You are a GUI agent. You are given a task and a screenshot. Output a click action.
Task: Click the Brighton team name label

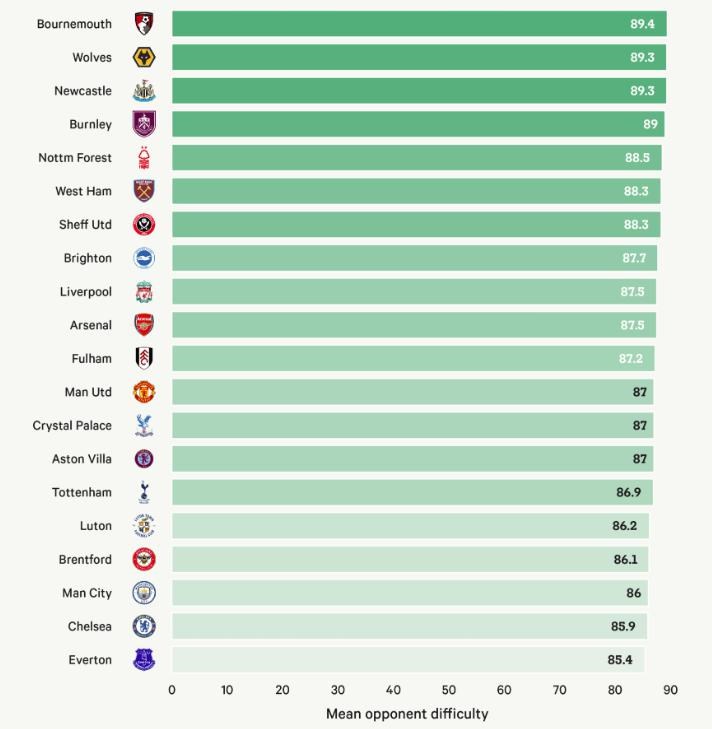[88, 258]
